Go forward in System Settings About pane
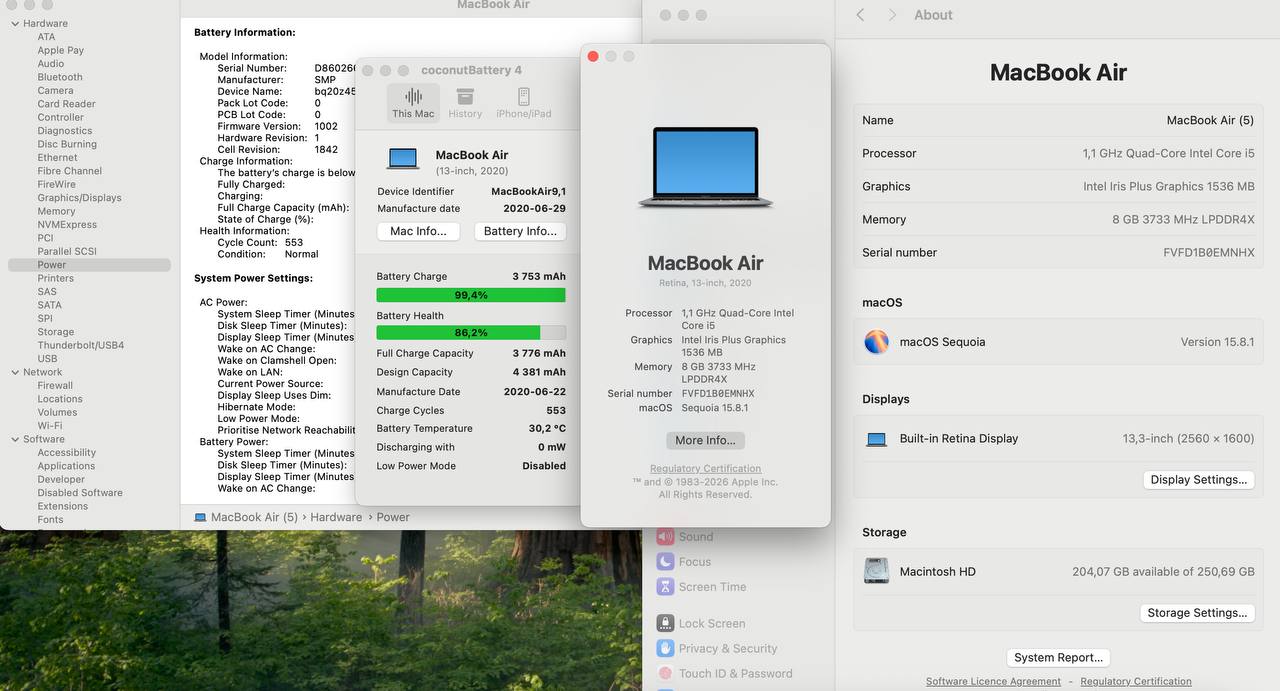Image resolution: width=1280 pixels, height=691 pixels. [x=892, y=15]
